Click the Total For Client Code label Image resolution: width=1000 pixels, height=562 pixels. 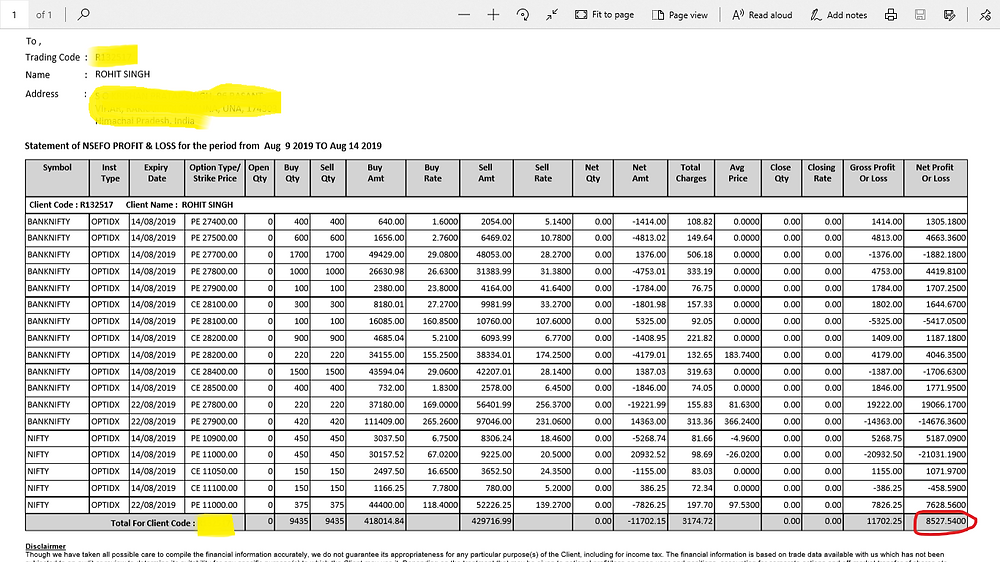(152, 523)
